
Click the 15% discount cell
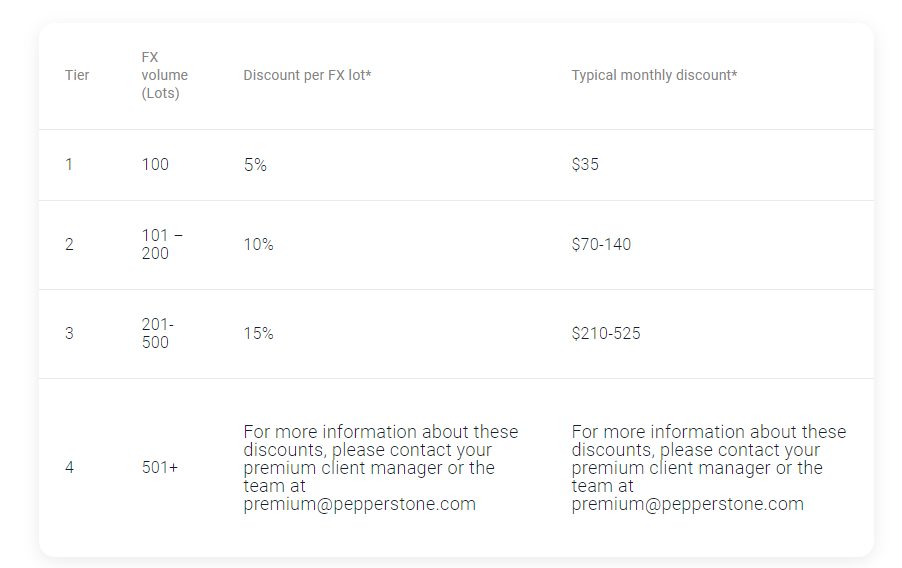click(258, 333)
